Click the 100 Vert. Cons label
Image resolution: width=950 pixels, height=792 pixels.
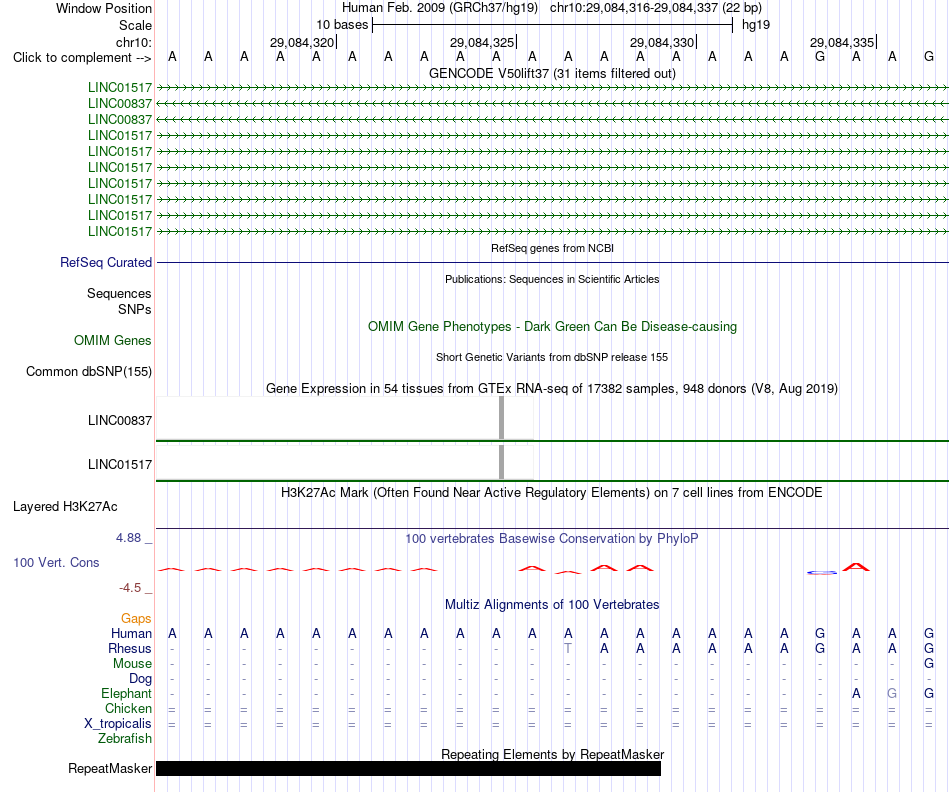coord(56,562)
